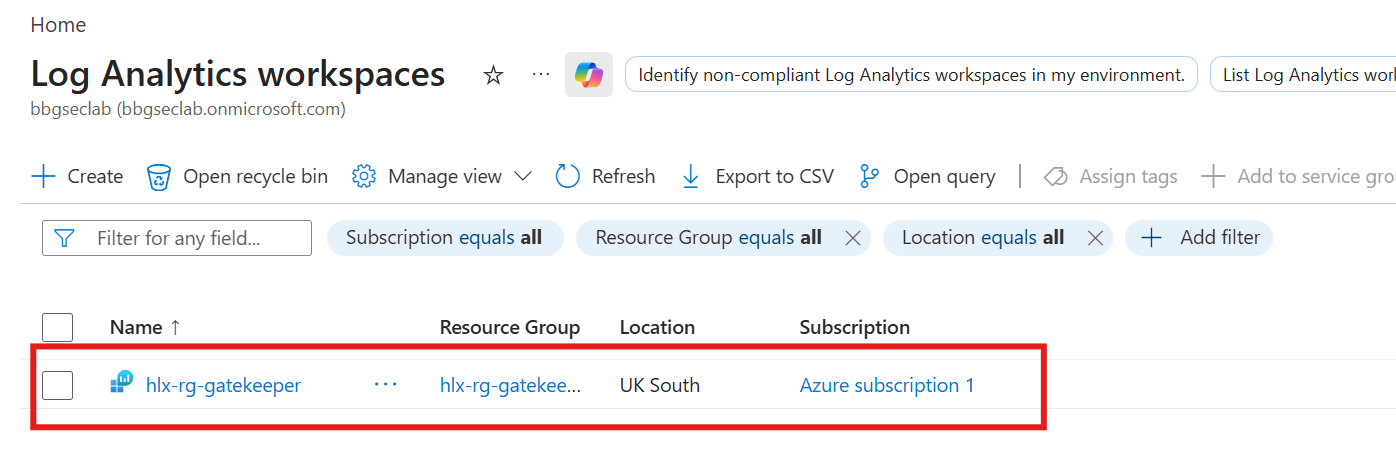1396x466 pixels.
Task: Remove the Resource Group filter
Action: coord(853,238)
